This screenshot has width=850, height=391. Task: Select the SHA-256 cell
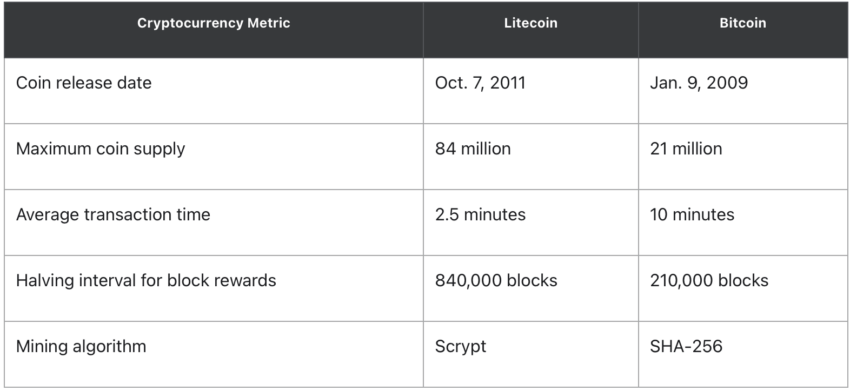tap(686, 346)
